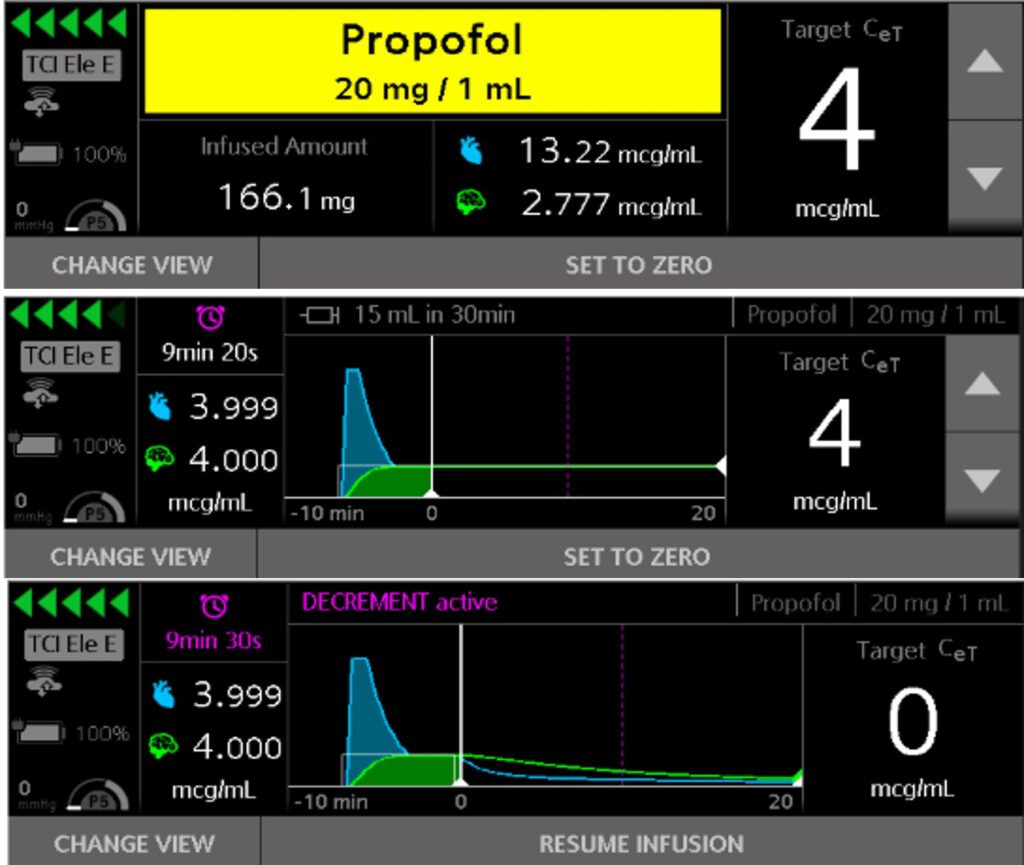Click blue heart icon in bottom panel
The width and height of the screenshot is (1024, 865).
pos(164,694)
